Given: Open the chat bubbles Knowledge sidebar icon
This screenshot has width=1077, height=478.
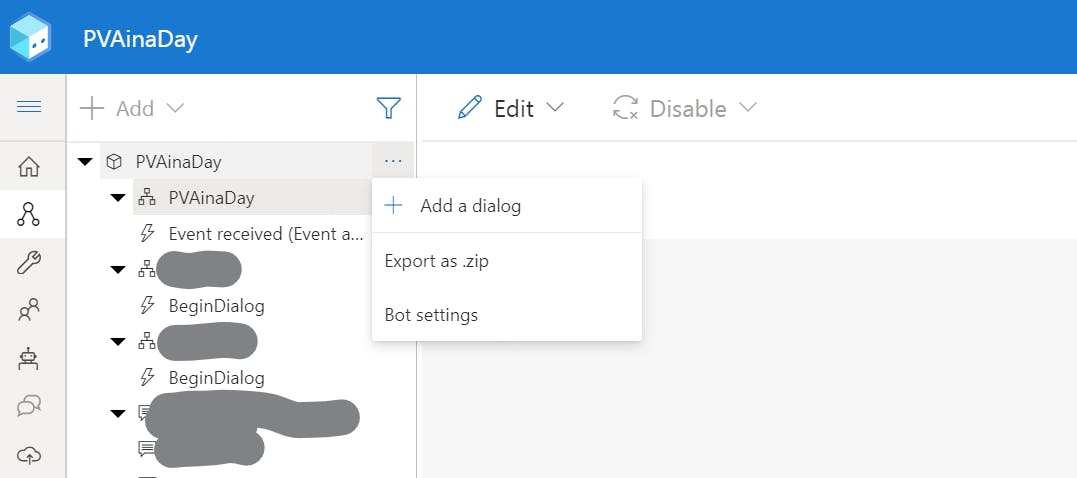Looking at the screenshot, I should [x=29, y=406].
